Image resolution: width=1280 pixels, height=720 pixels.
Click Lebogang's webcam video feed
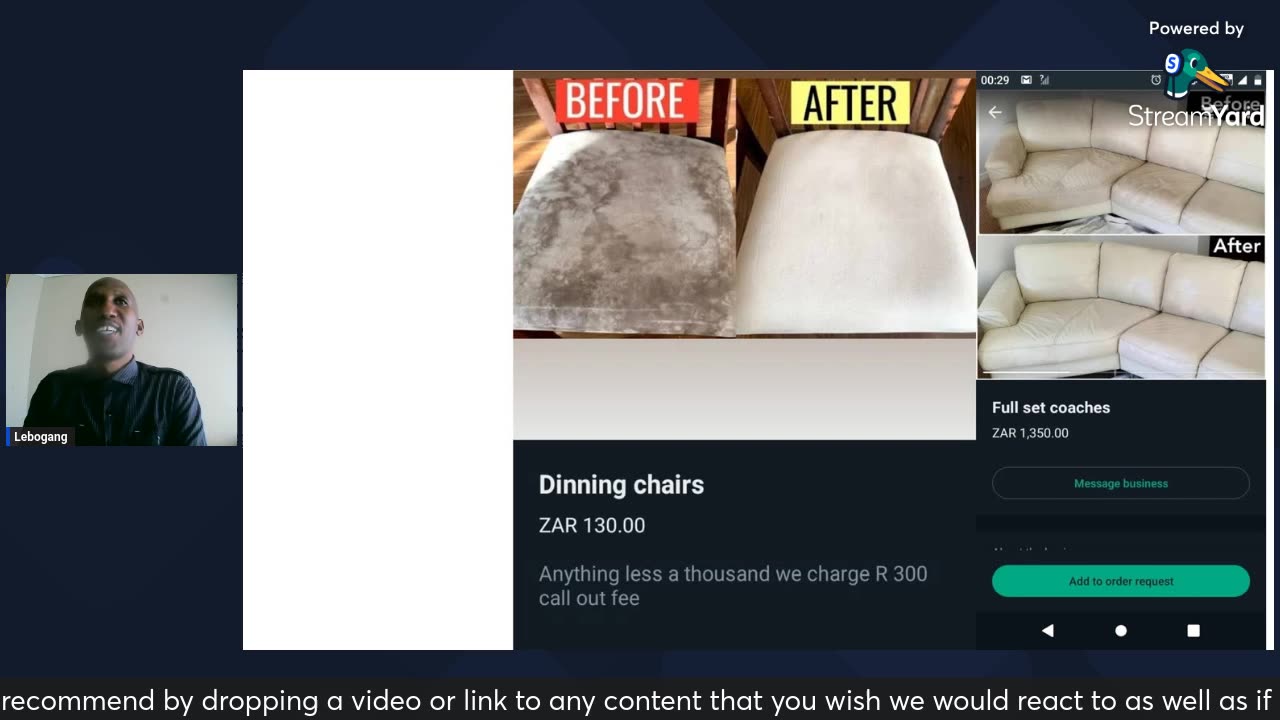tap(121, 360)
